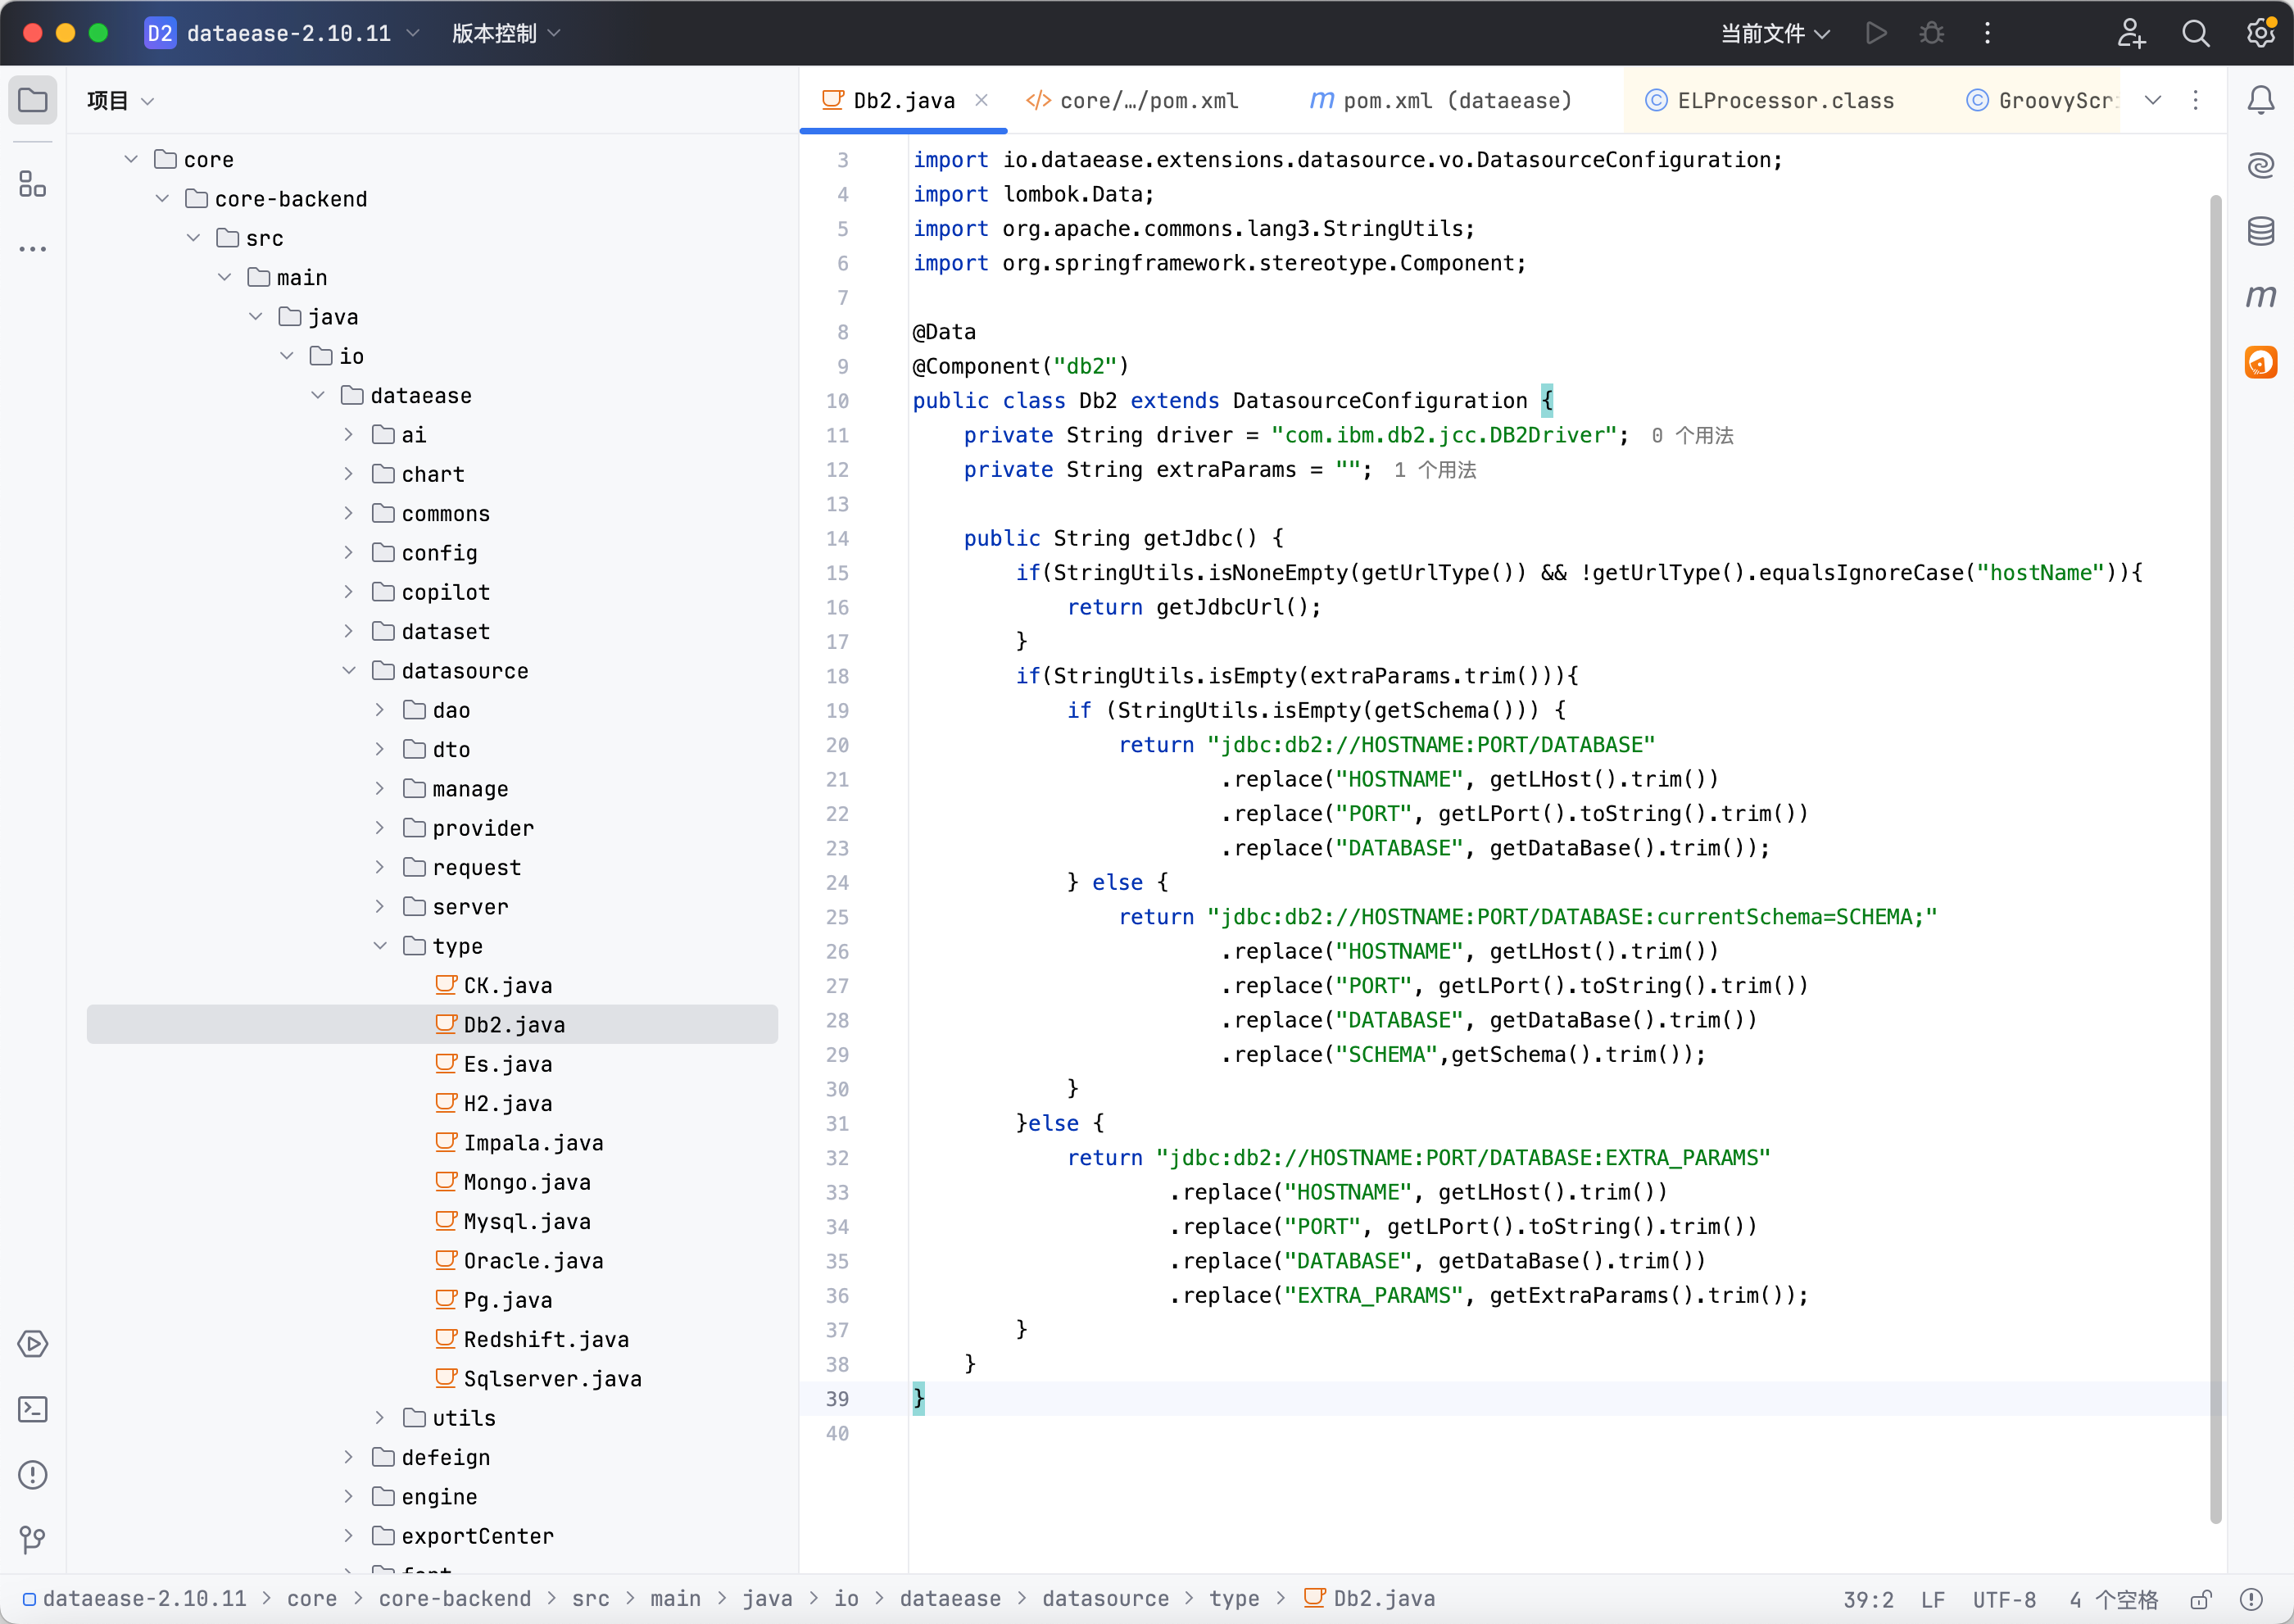Click the editor vertical scrollbar
Image resolution: width=2294 pixels, height=1624 pixels.
2215,858
